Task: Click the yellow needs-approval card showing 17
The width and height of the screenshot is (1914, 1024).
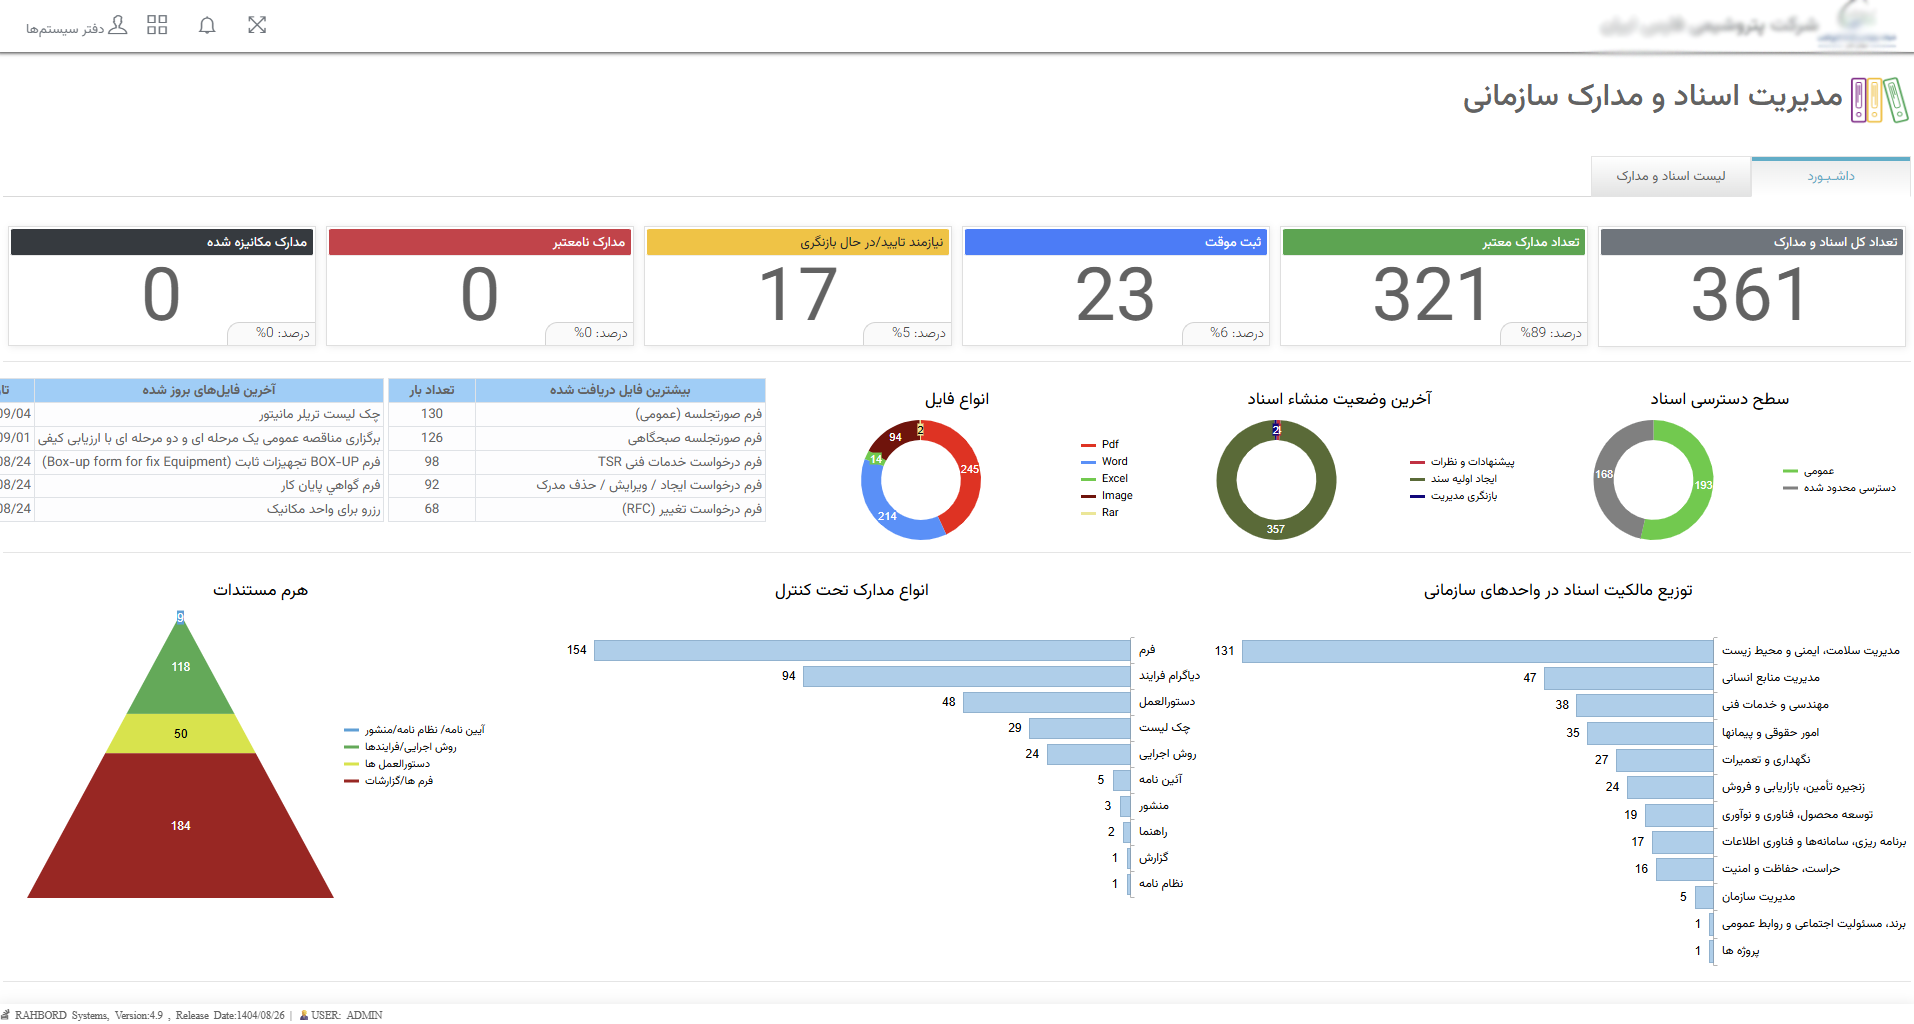Action: coord(798,287)
